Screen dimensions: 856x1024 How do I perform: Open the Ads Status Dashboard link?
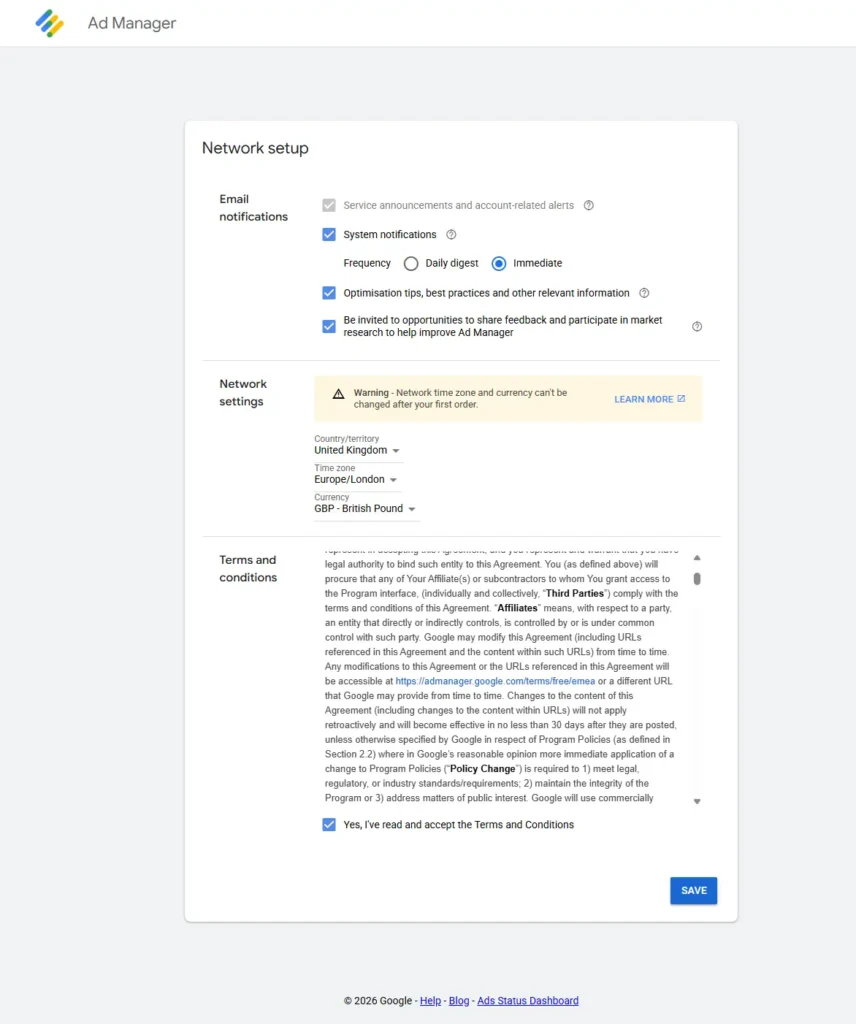pyautogui.click(x=528, y=1000)
